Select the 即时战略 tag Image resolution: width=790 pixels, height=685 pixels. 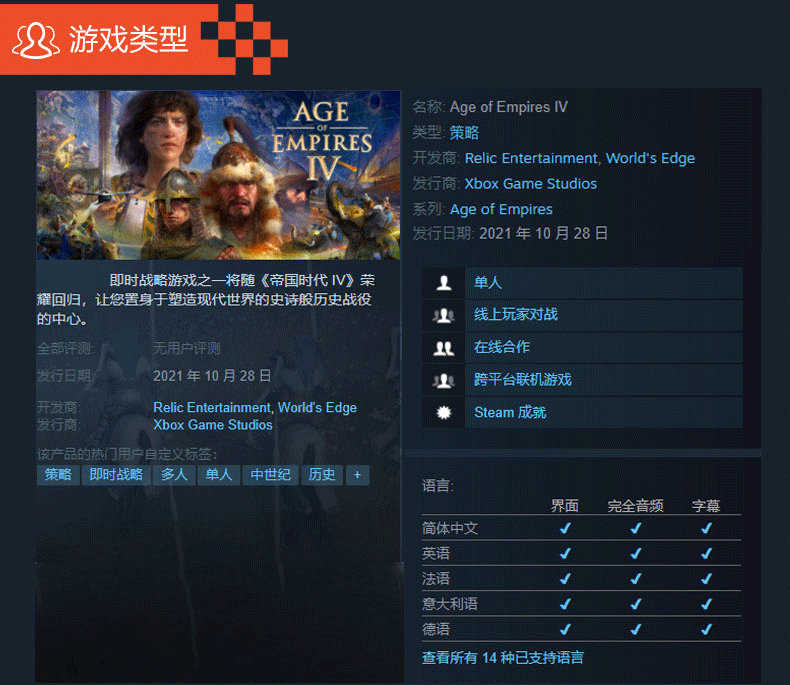116,475
